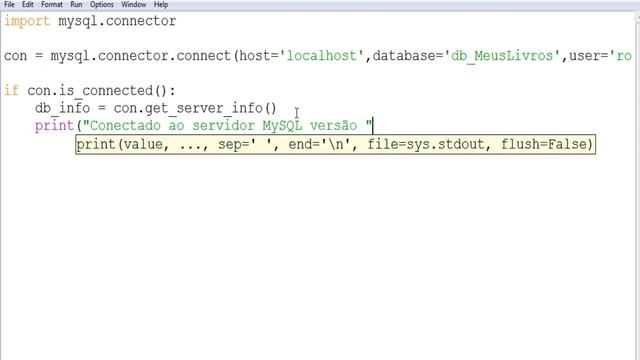The height and width of the screenshot is (360, 640).
Task: Open the File menu
Action: (x=9, y=4)
